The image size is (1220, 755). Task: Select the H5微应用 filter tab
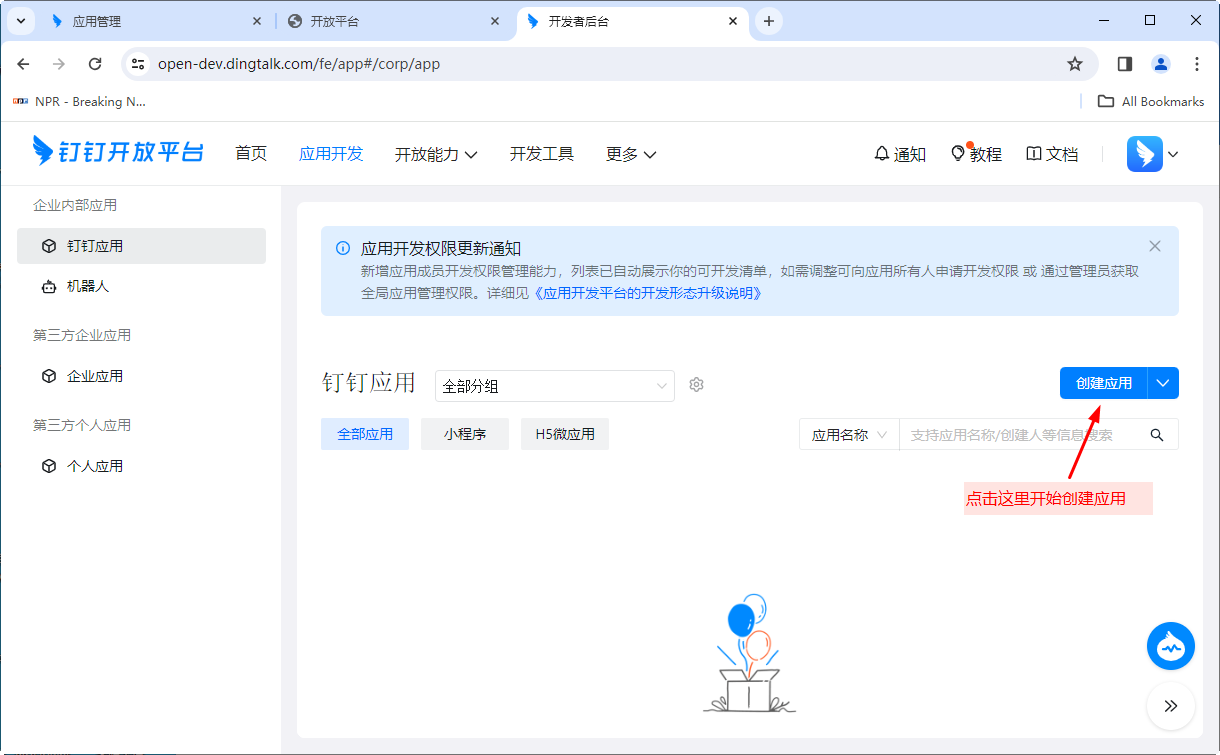tap(565, 434)
